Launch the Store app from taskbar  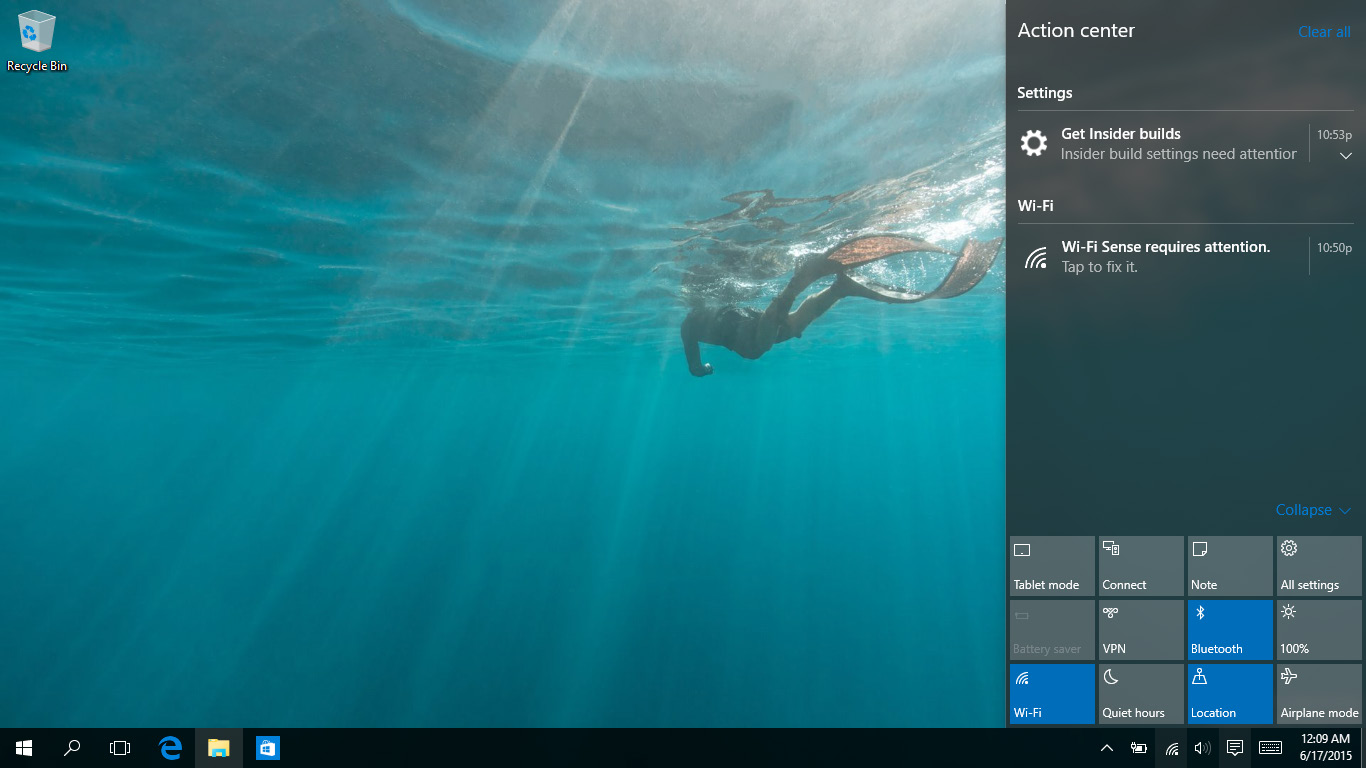(267, 748)
